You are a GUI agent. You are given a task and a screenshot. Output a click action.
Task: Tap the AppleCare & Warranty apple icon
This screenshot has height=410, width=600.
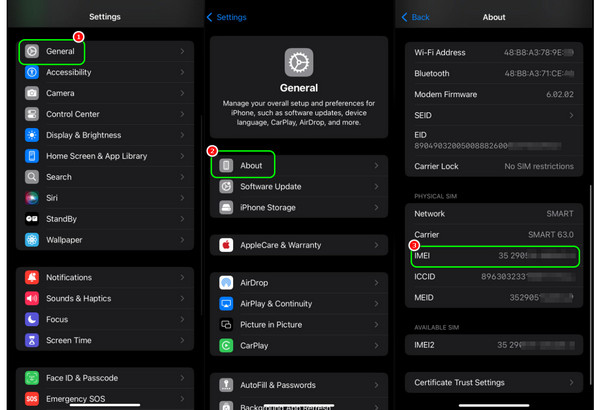tap(226, 245)
